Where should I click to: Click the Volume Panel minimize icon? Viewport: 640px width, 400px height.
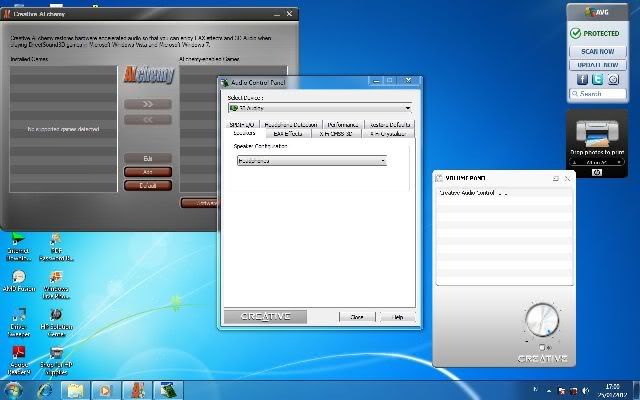pyautogui.click(x=556, y=178)
